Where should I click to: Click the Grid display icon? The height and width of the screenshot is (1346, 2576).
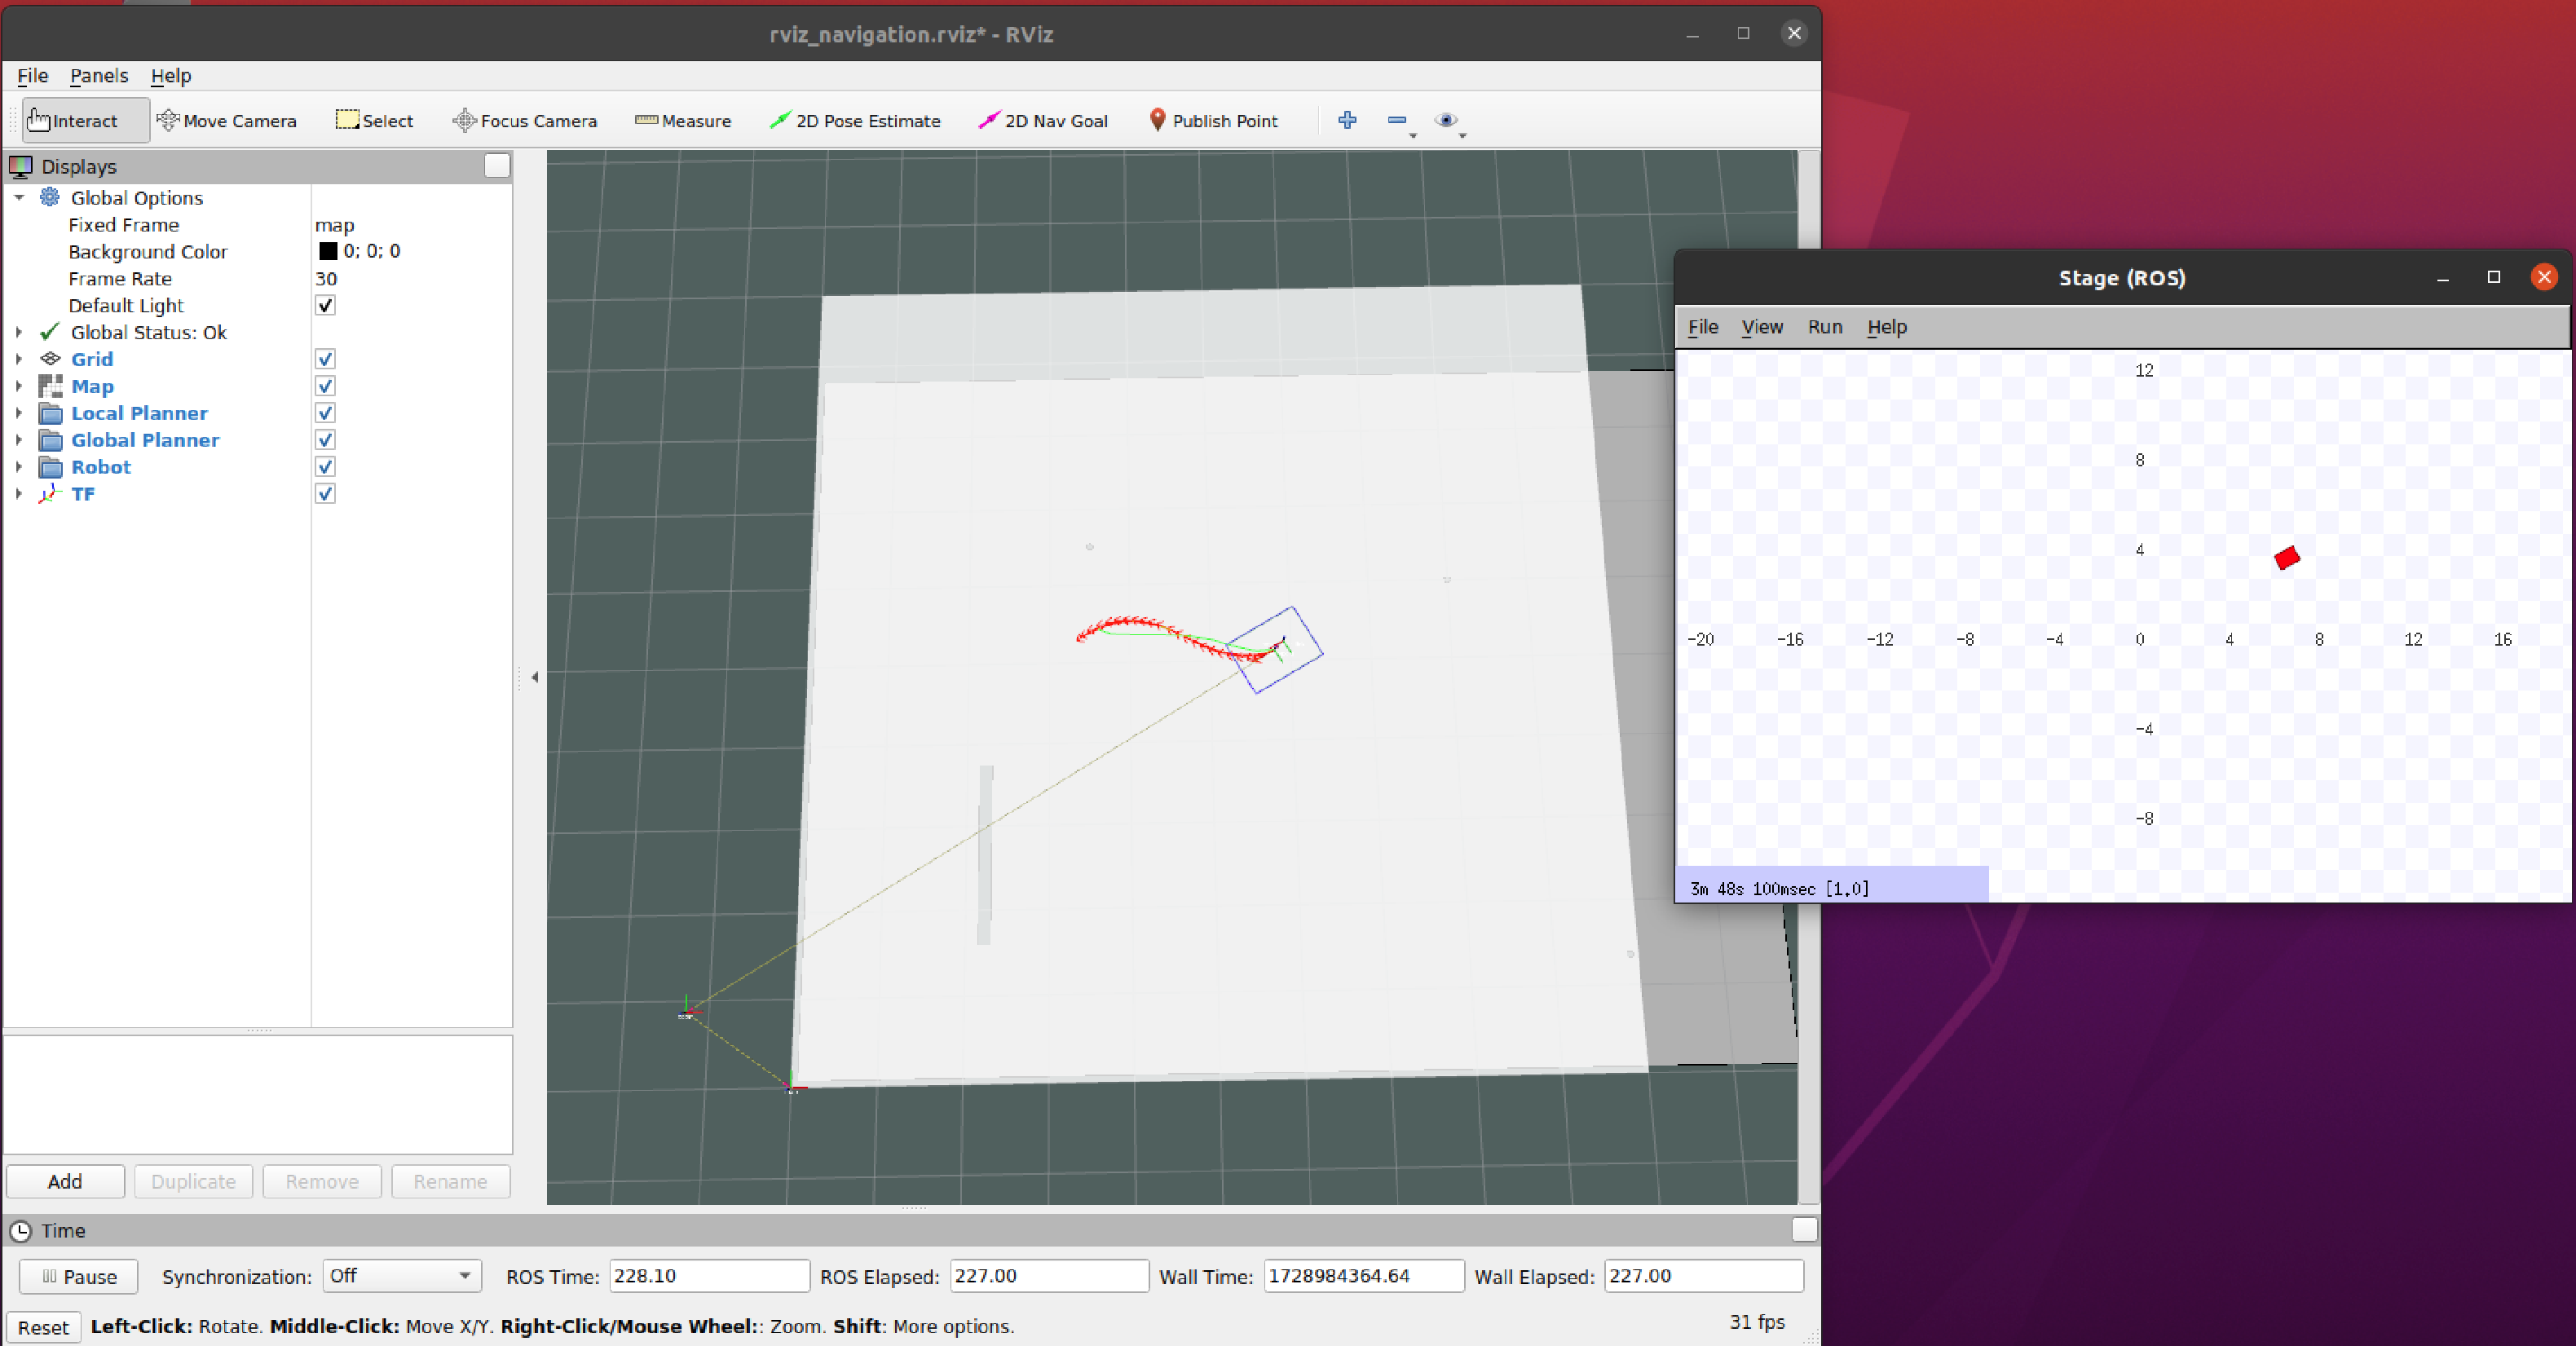(50, 359)
